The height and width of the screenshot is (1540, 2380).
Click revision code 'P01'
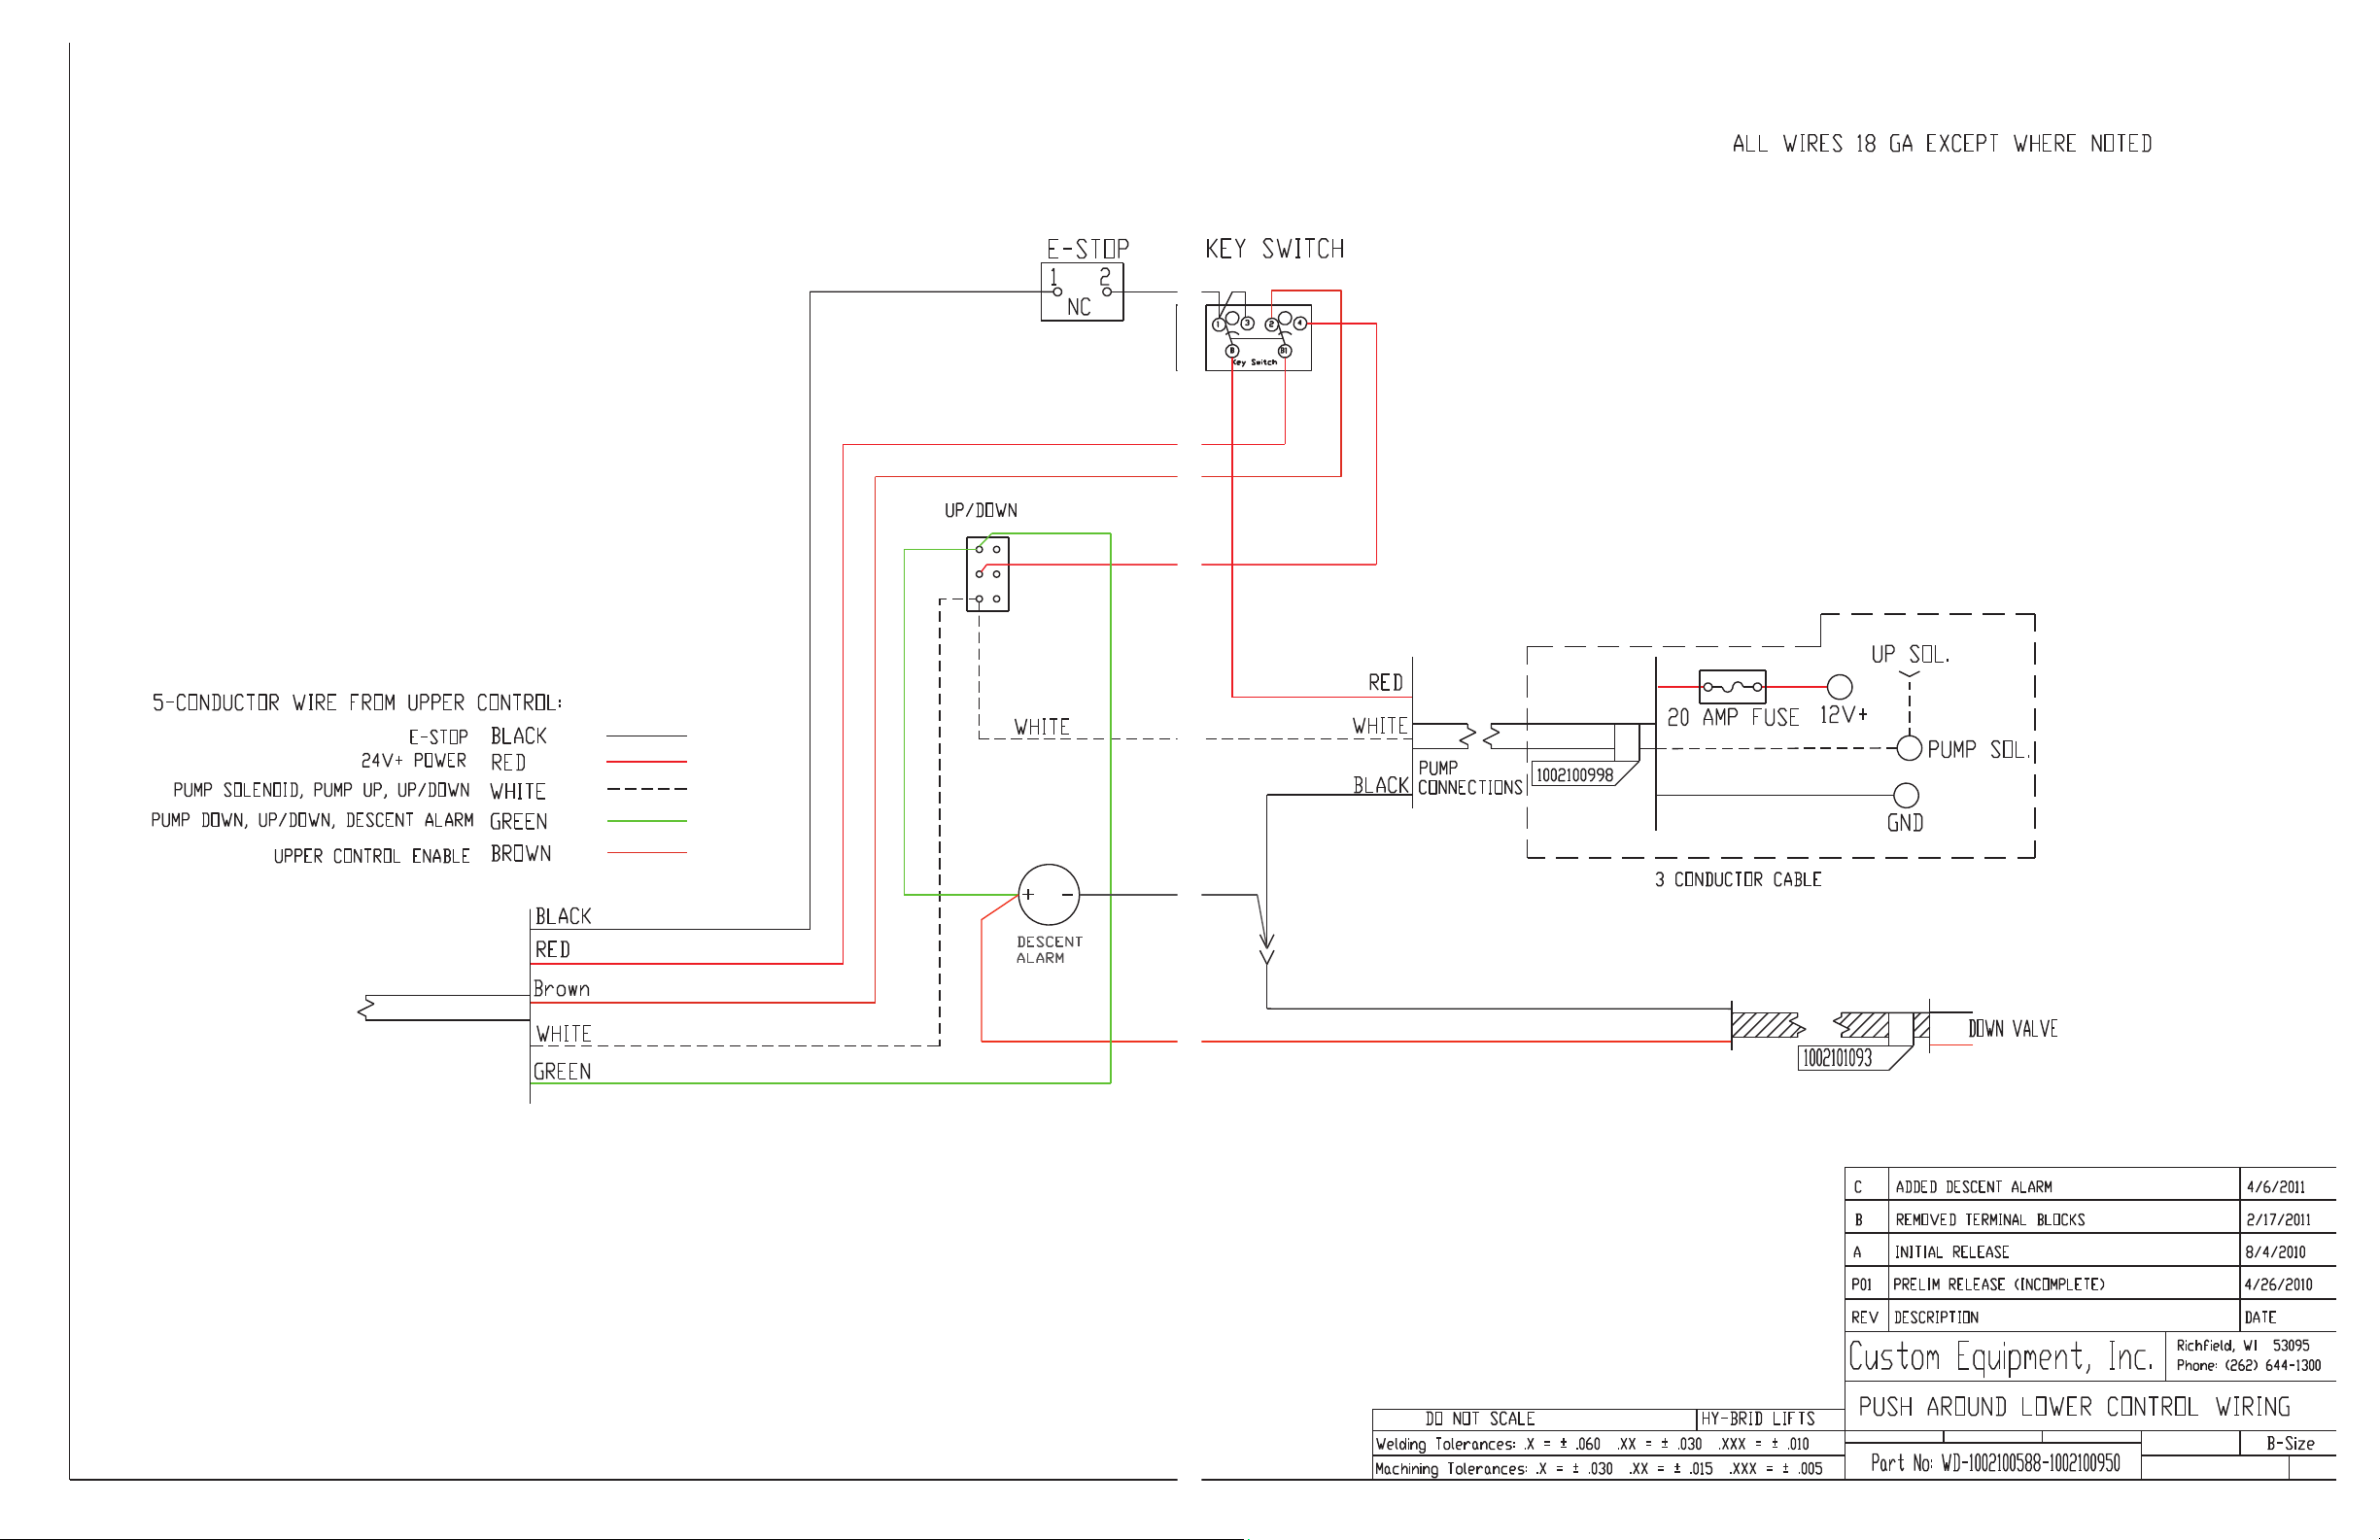pyautogui.click(x=1861, y=1284)
